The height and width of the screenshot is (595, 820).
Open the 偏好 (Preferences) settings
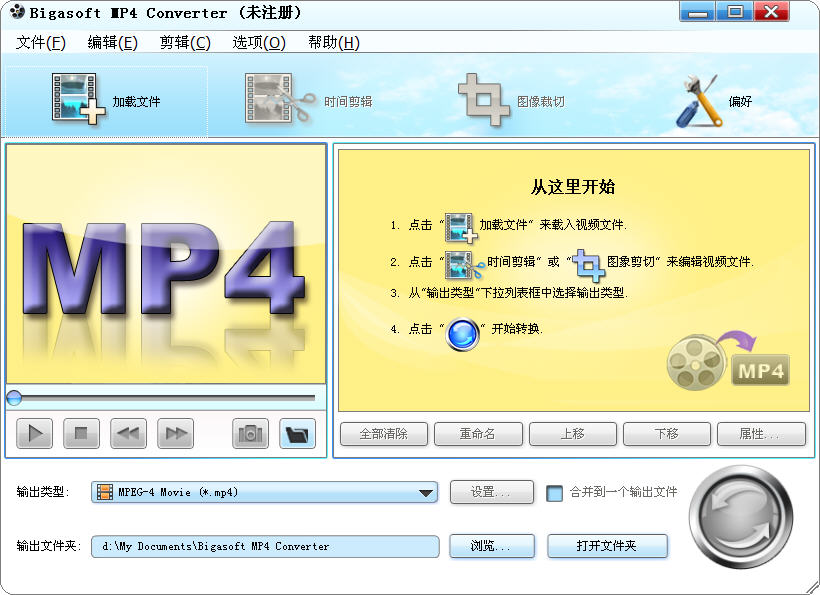[x=715, y=100]
